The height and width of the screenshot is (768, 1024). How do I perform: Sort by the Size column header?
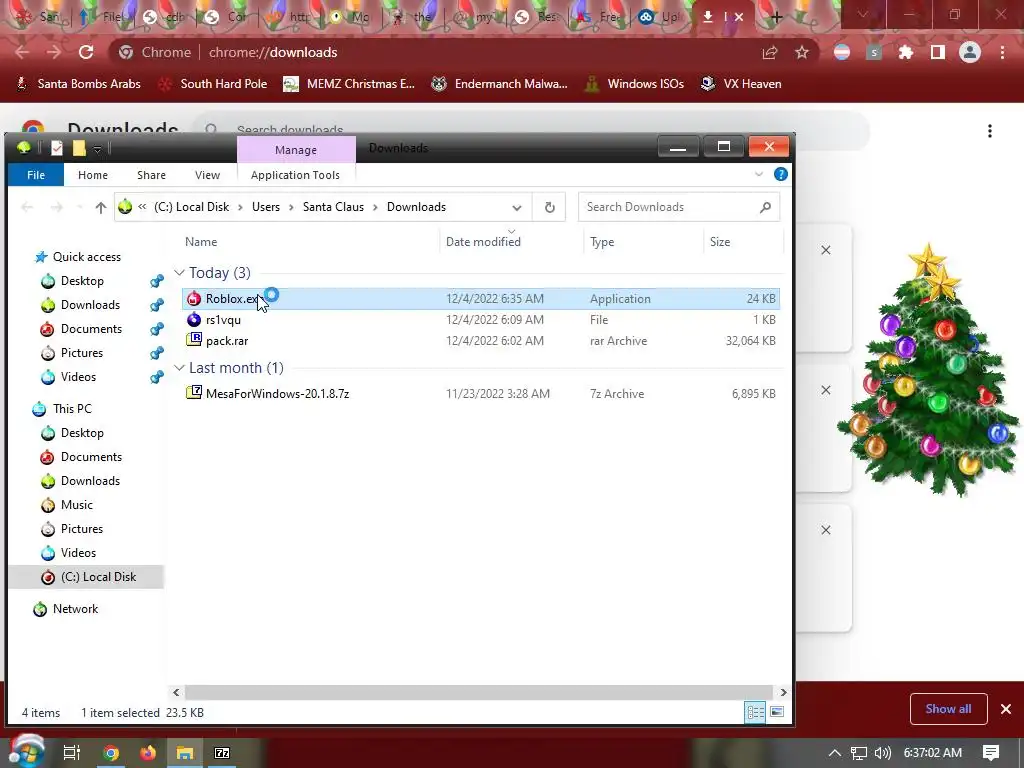(743, 242)
